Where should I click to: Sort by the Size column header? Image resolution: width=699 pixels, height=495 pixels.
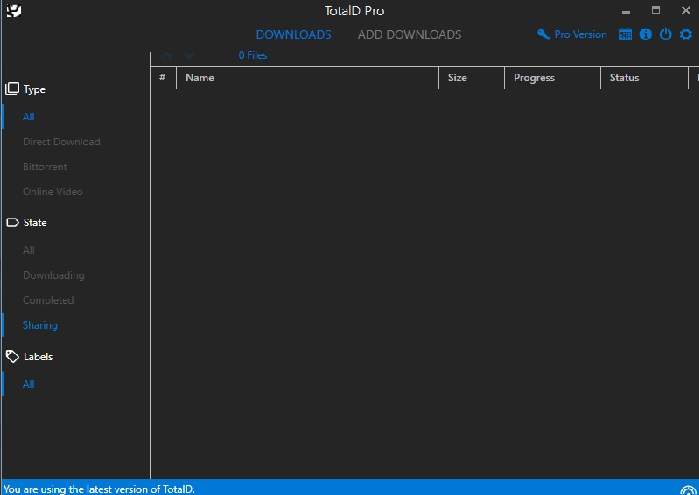pos(471,78)
